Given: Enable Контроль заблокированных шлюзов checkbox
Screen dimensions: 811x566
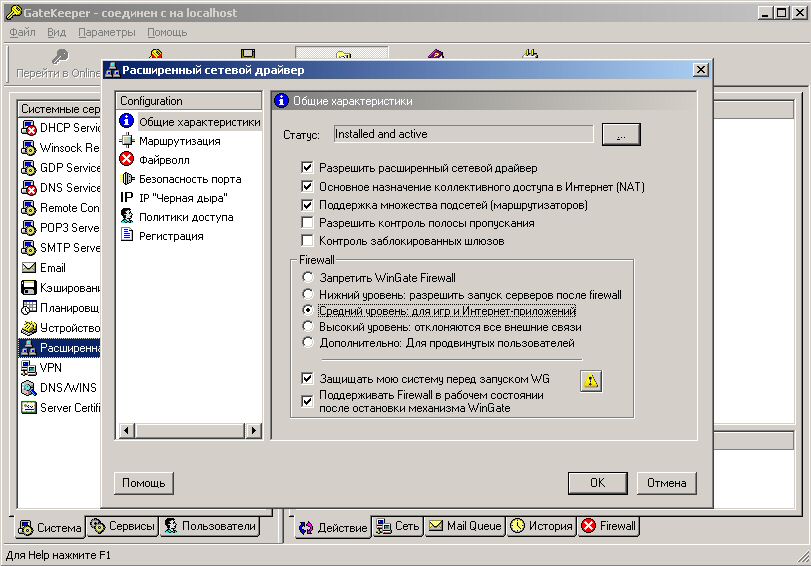Looking at the screenshot, I should coord(307,241).
